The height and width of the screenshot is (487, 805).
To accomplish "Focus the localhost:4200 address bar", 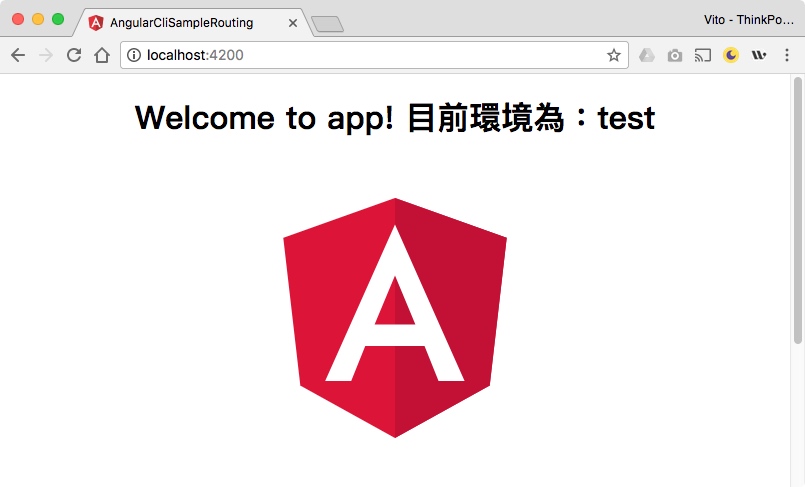I will click(374, 55).
